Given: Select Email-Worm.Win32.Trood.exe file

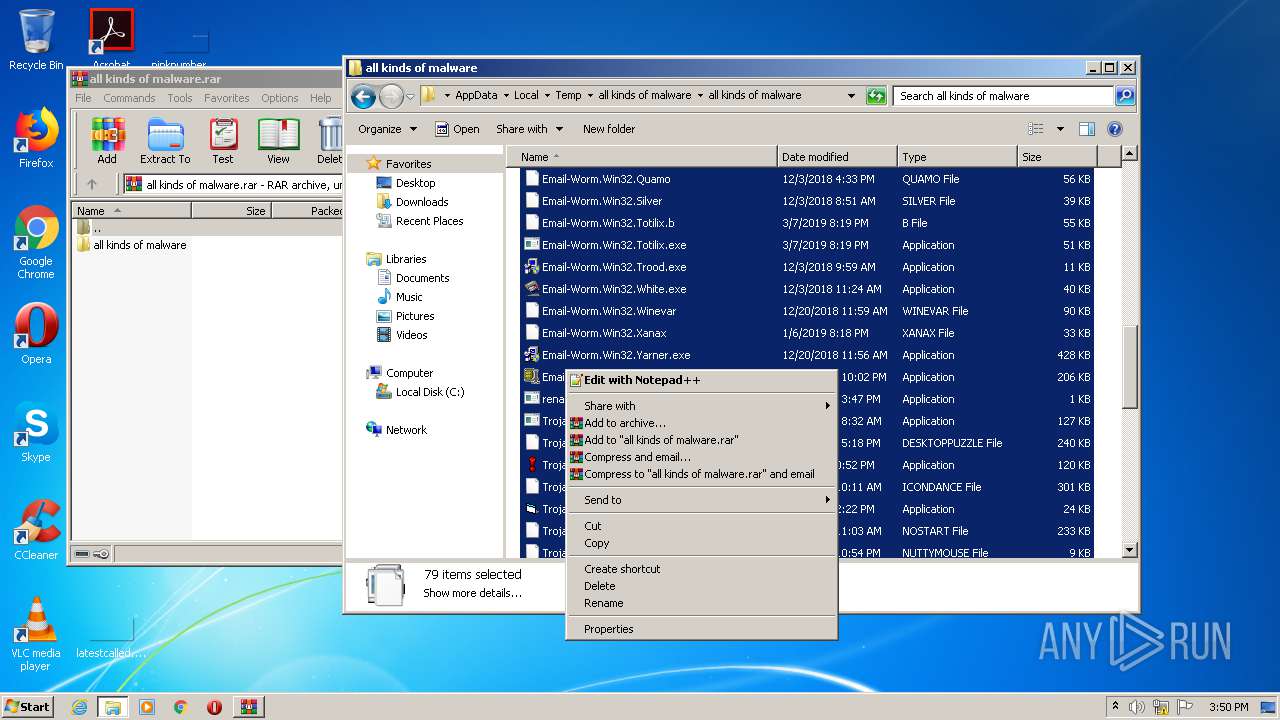Looking at the screenshot, I should [808, 267].
